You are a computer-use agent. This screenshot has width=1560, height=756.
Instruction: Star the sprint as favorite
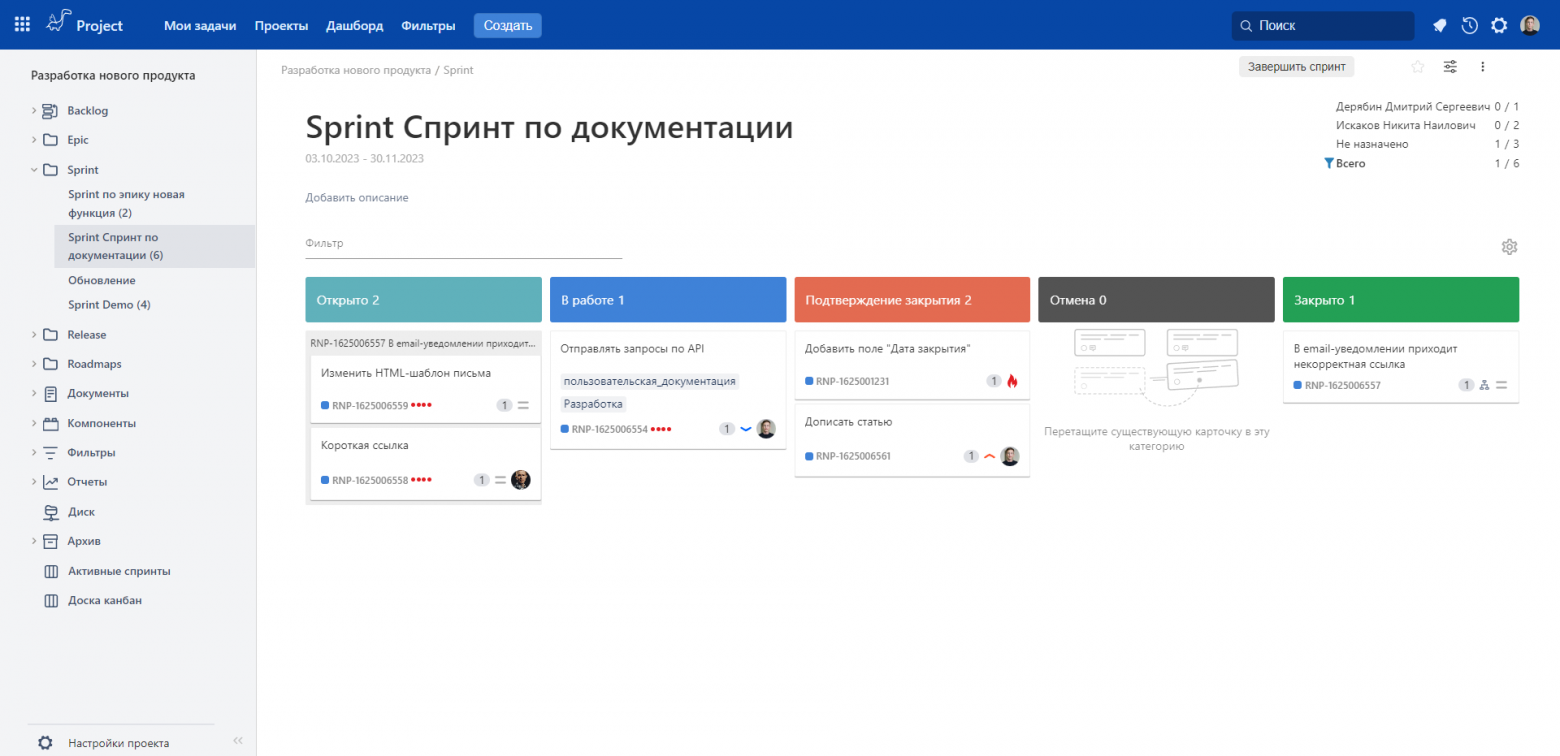[1417, 67]
